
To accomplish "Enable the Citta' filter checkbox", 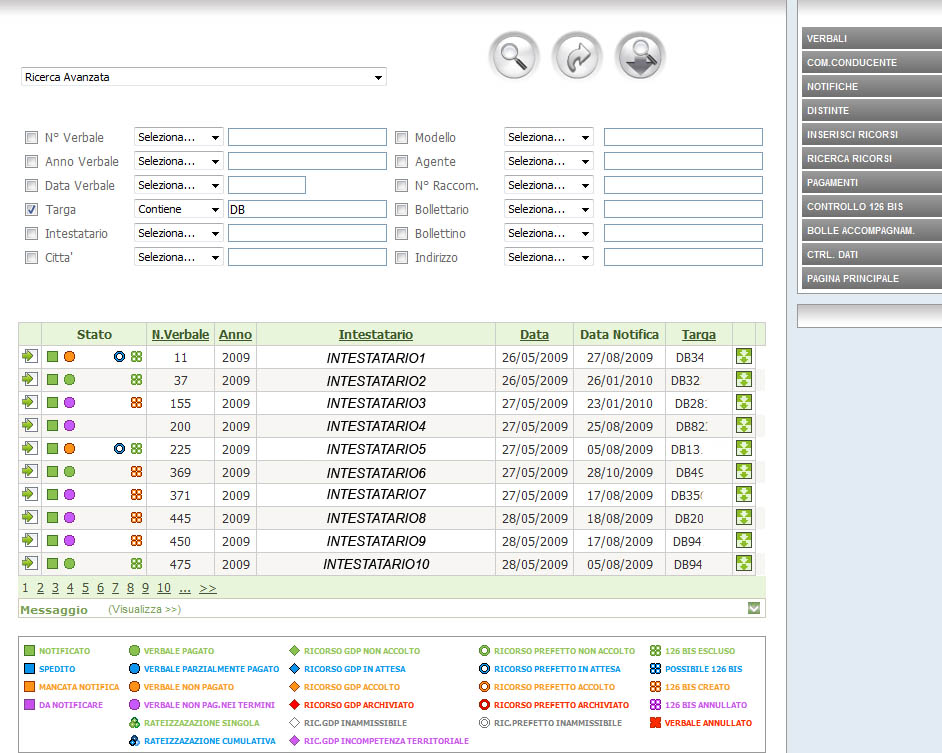I will click(31, 258).
